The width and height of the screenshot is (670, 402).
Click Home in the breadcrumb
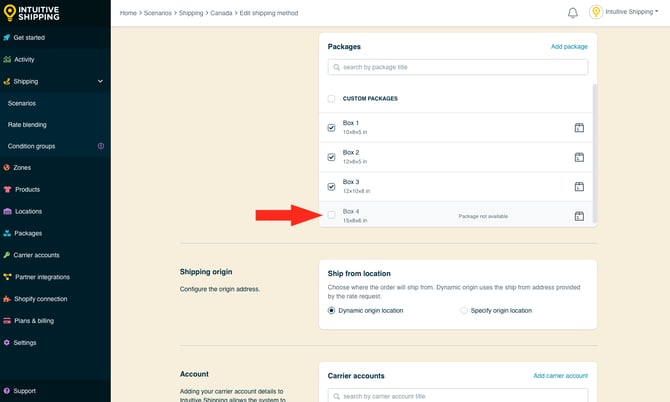(128, 13)
